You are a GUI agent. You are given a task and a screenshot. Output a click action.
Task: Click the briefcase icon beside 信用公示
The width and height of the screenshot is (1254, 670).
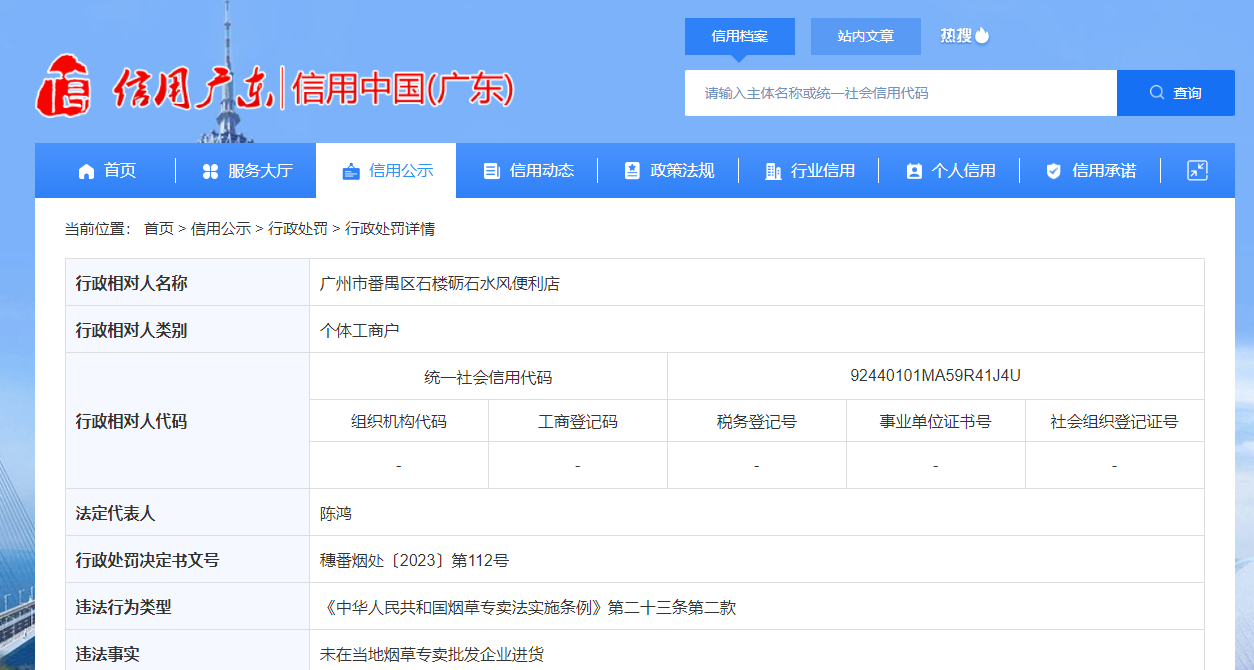coord(350,171)
